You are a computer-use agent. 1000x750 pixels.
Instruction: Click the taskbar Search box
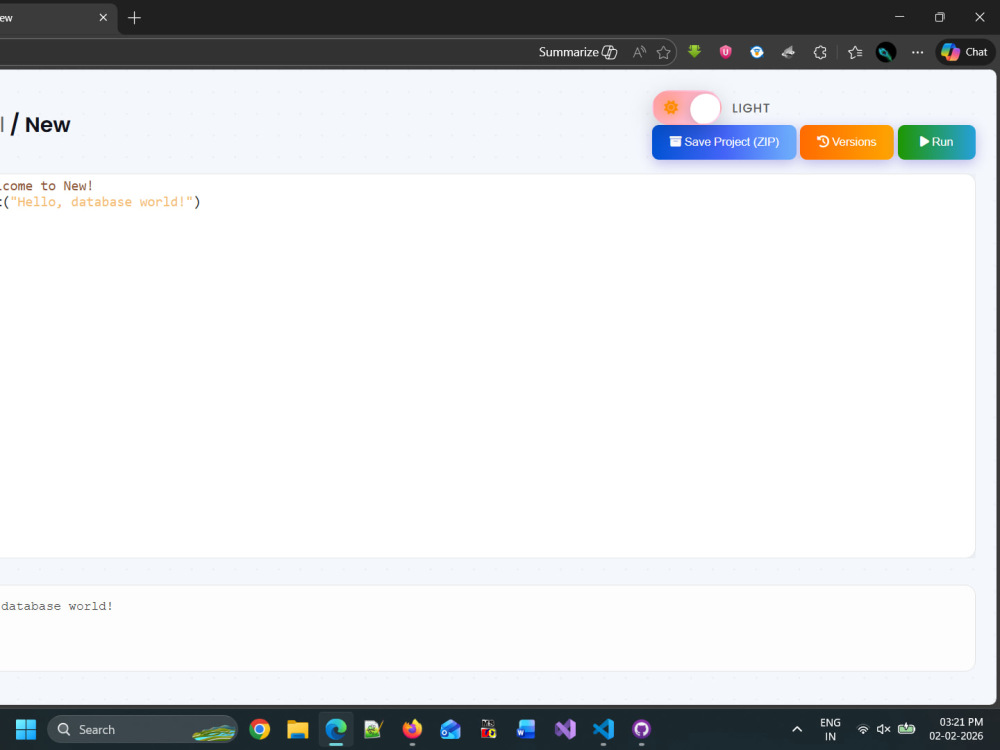pos(142,729)
